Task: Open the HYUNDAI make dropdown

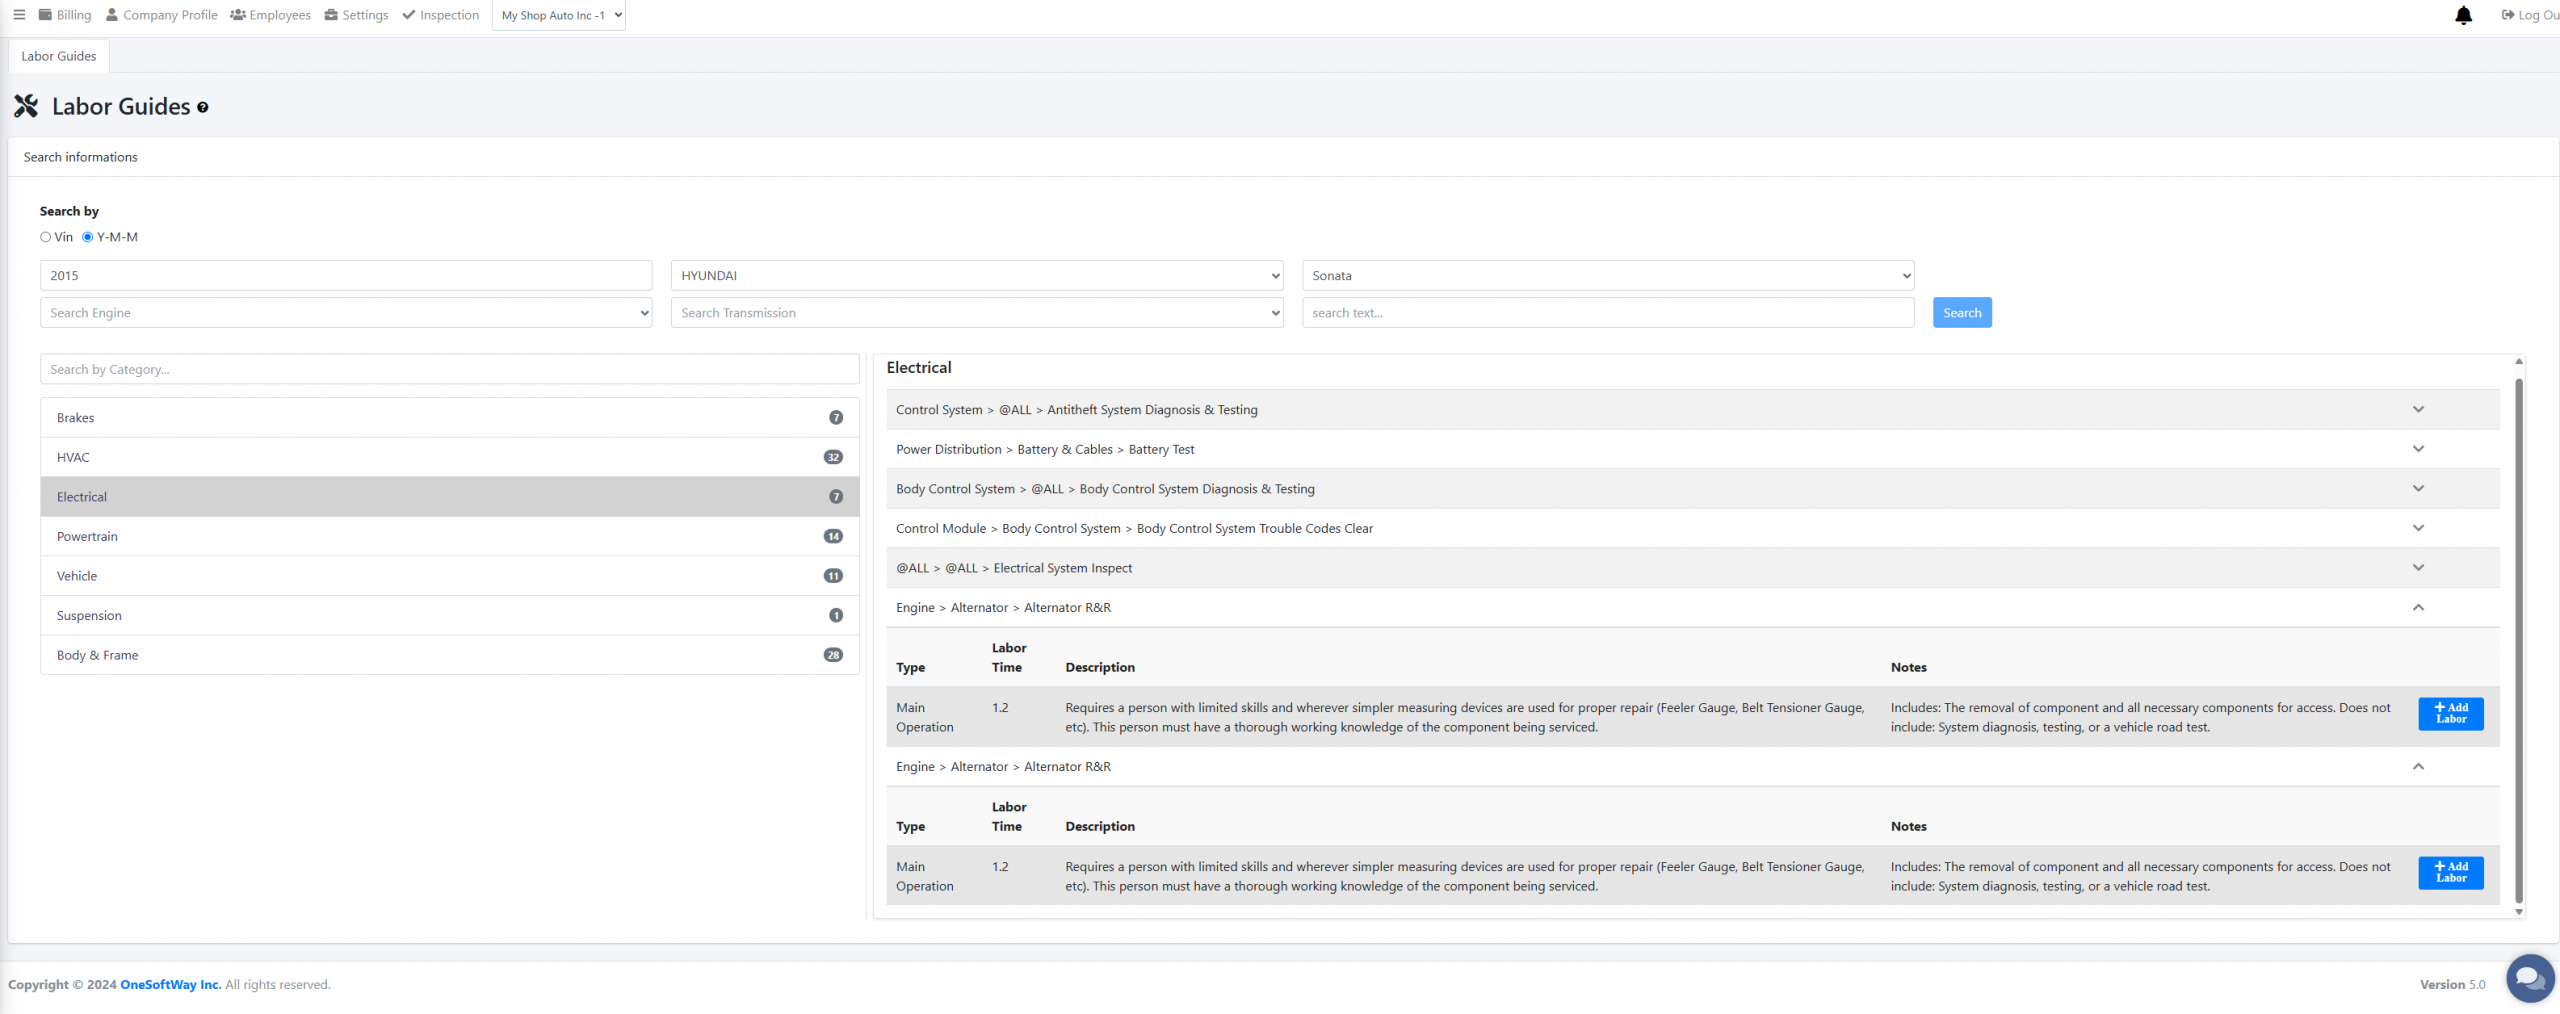Action: pos(976,276)
